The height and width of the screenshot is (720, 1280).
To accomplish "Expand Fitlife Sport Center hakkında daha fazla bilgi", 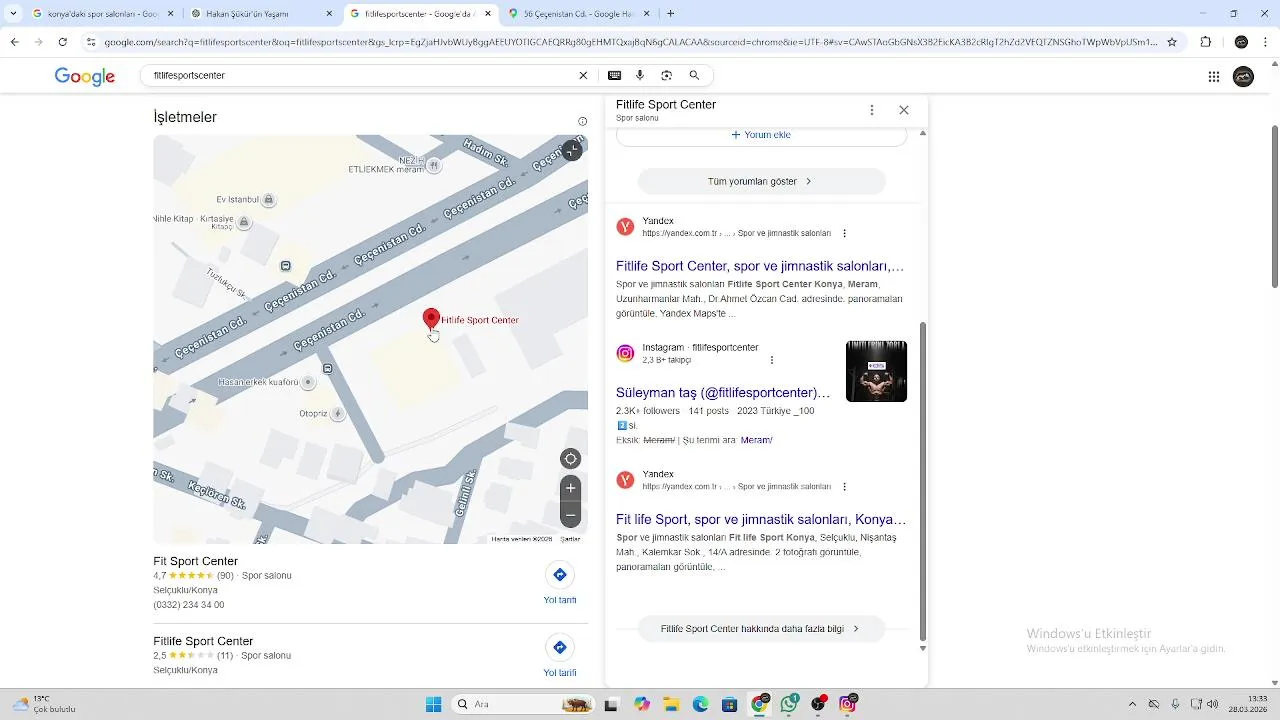I will pyautogui.click(x=761, y=629).
